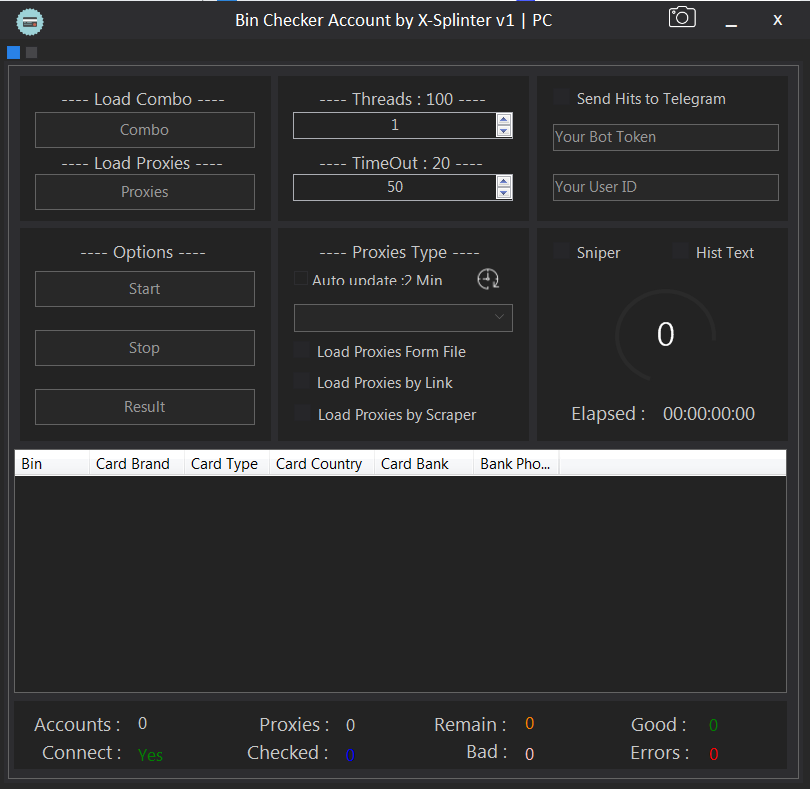The height and width of the screenshot is (789, 810).
Task: Minimize the Bin Checker window
Action: pos(732,20)
